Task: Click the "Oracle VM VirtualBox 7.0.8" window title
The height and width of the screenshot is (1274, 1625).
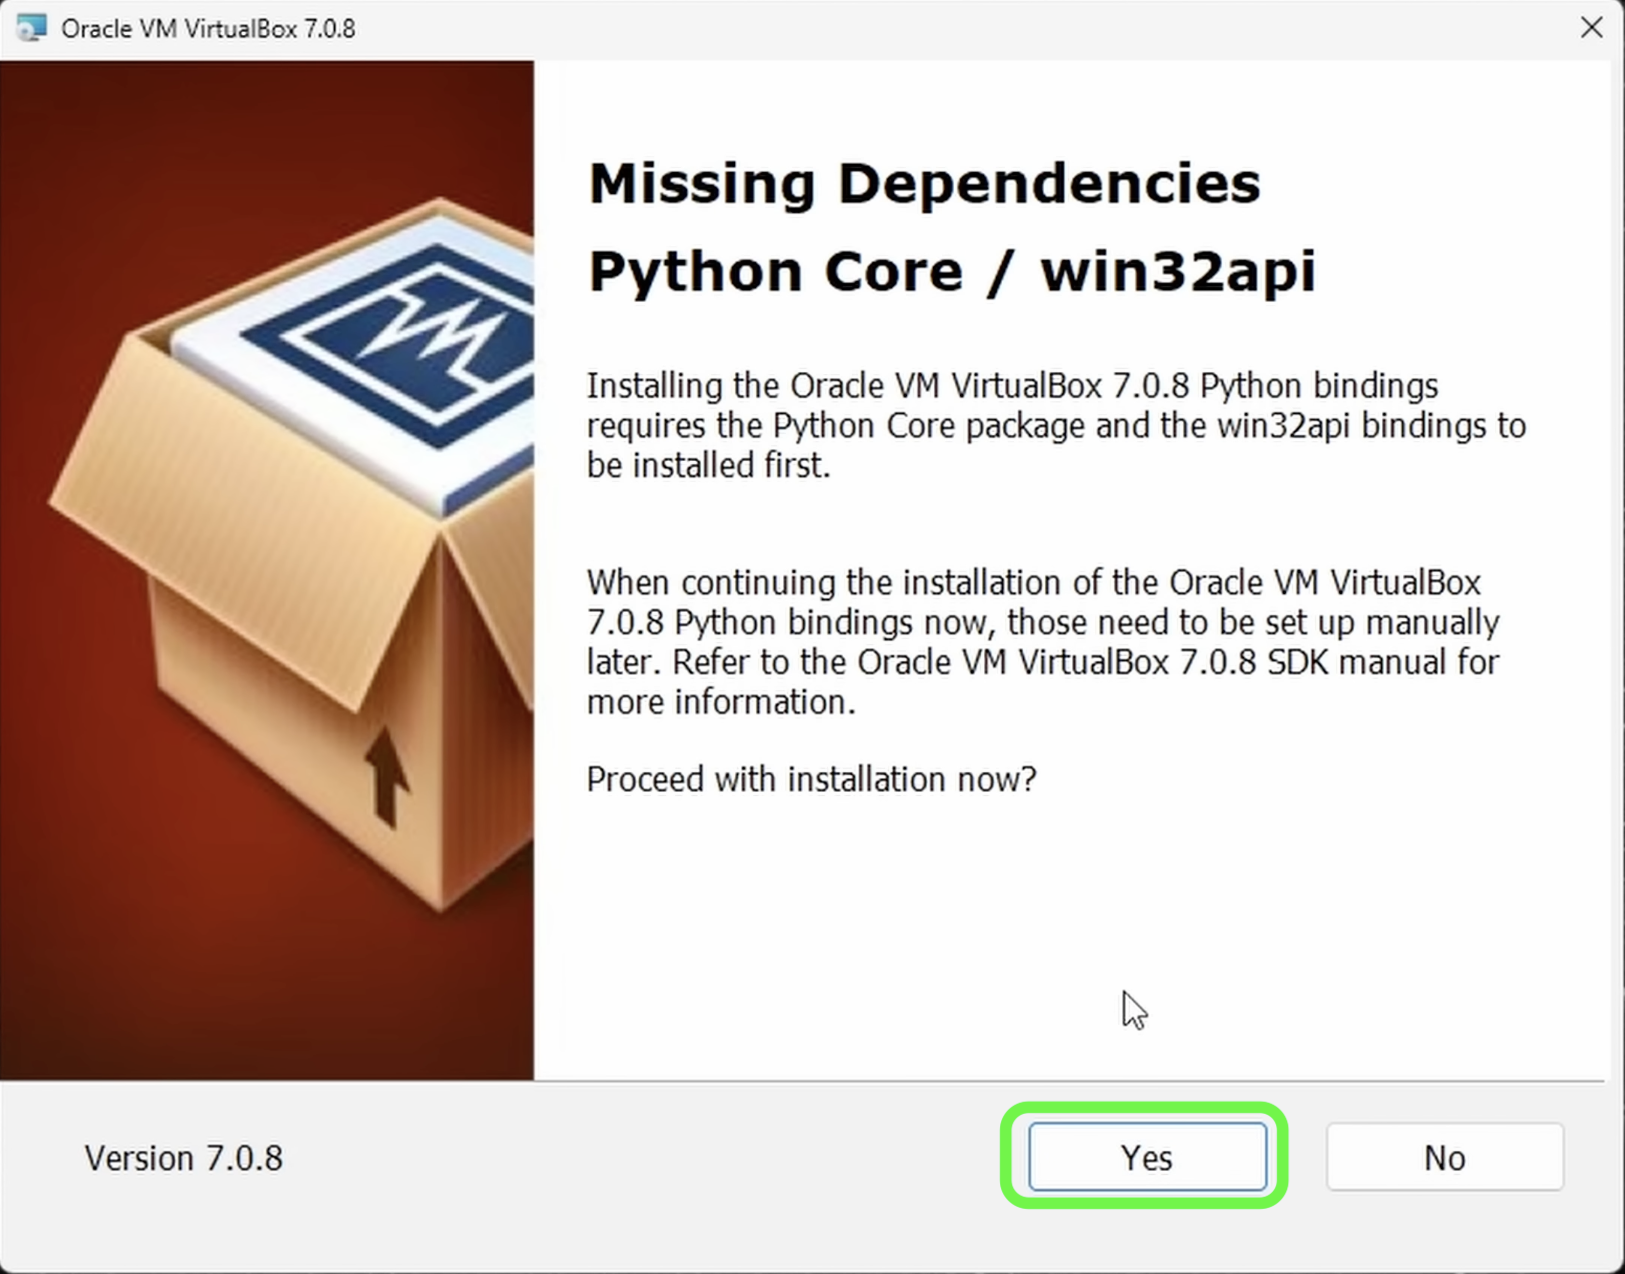Action: (208, 28)
